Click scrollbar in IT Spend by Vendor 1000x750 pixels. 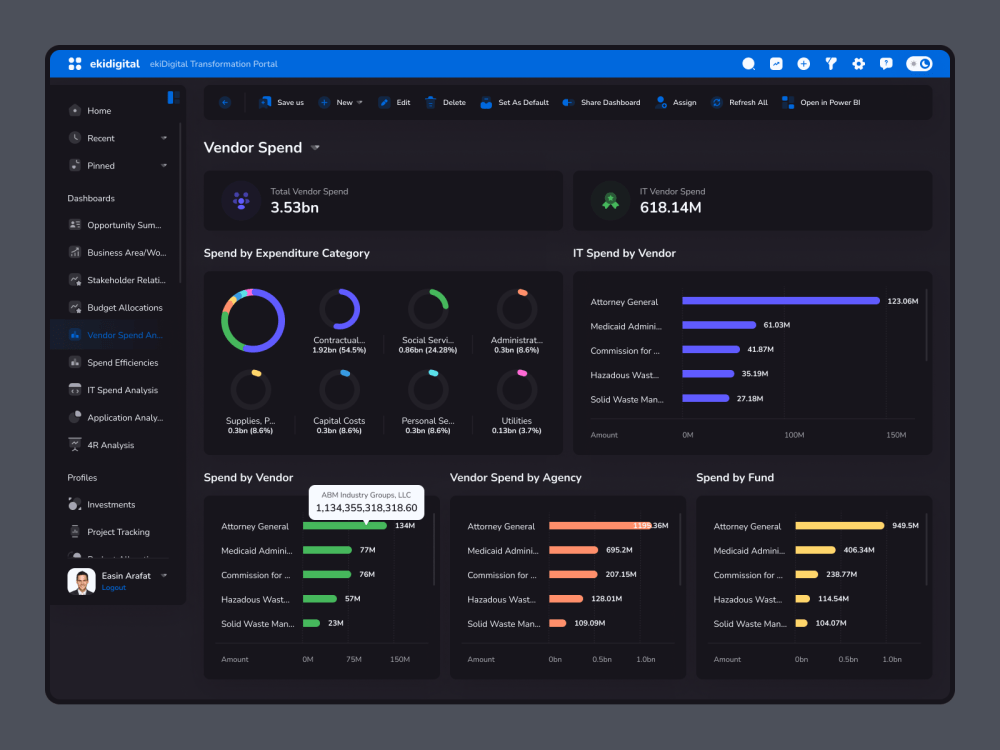926,325
